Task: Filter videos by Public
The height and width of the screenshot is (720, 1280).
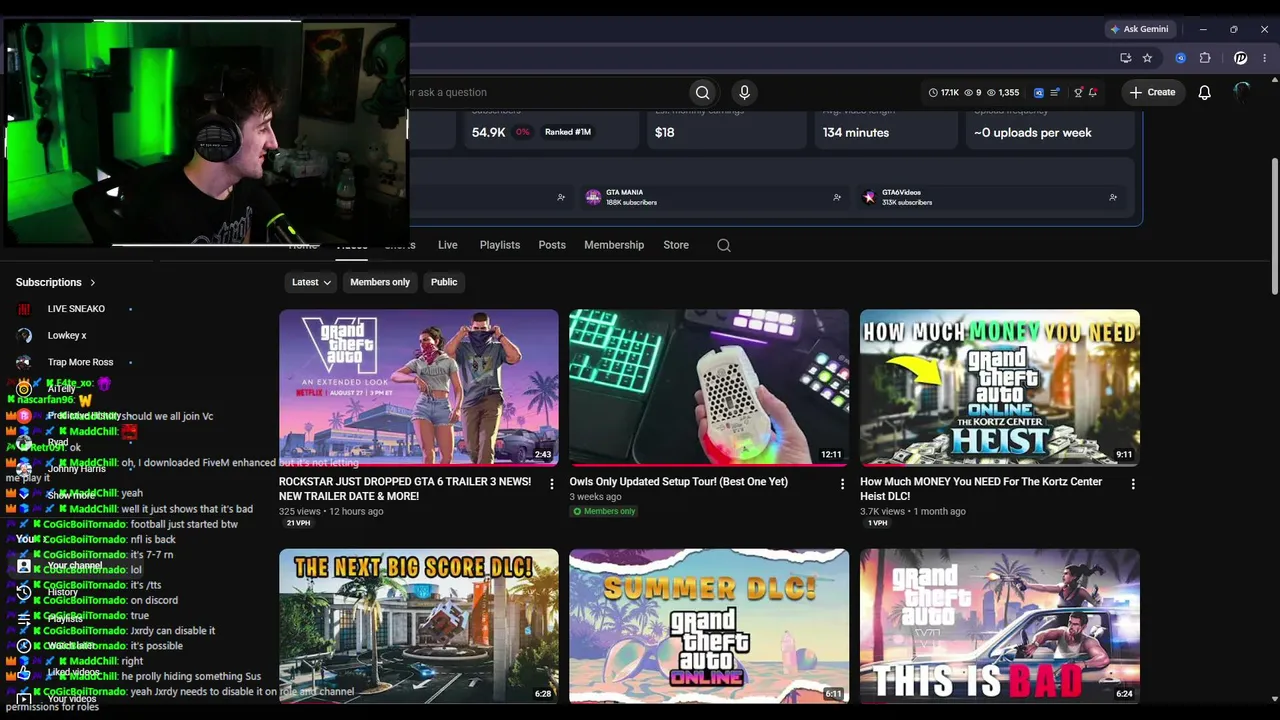Action: point(444,282)
